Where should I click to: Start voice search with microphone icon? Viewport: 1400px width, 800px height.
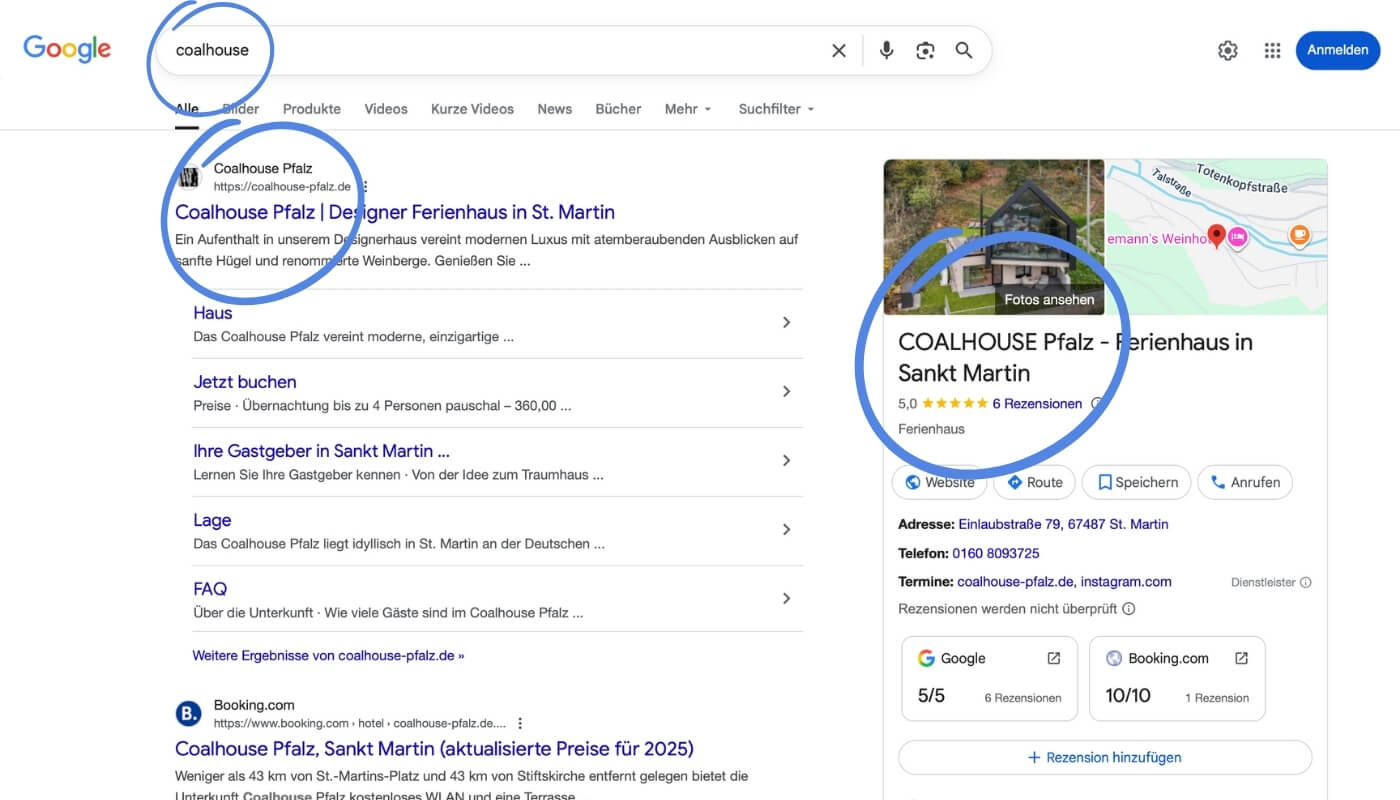[886, 51]
